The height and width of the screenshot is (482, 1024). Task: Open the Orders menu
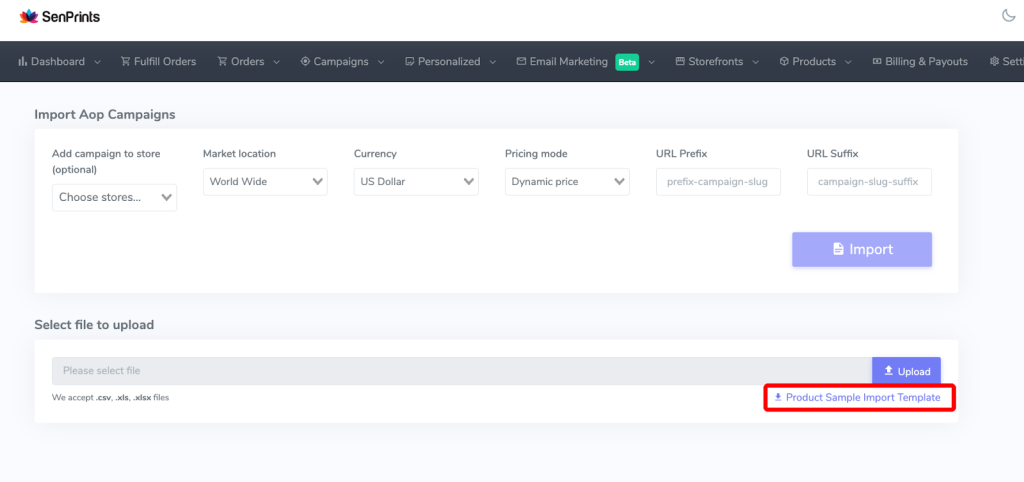coord(248,61)
